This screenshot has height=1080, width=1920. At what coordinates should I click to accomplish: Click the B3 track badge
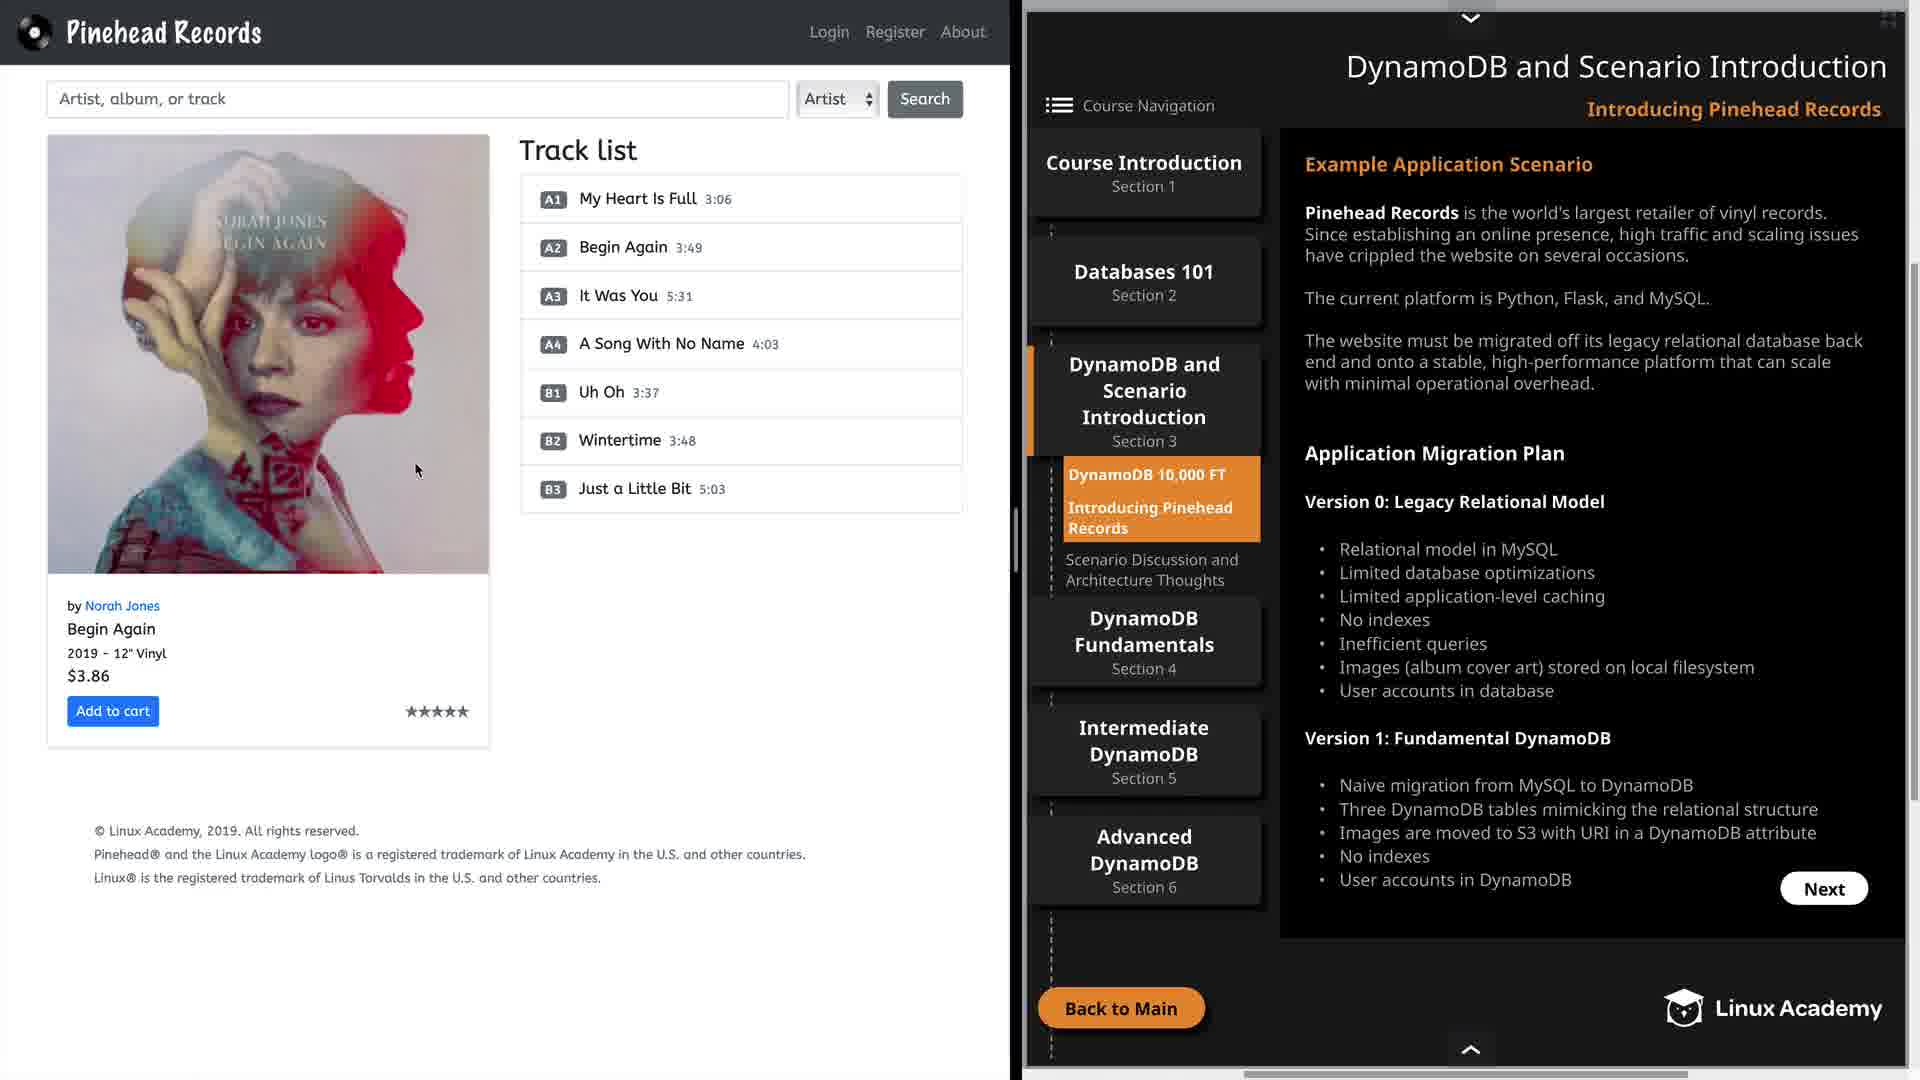click(553, 490)
